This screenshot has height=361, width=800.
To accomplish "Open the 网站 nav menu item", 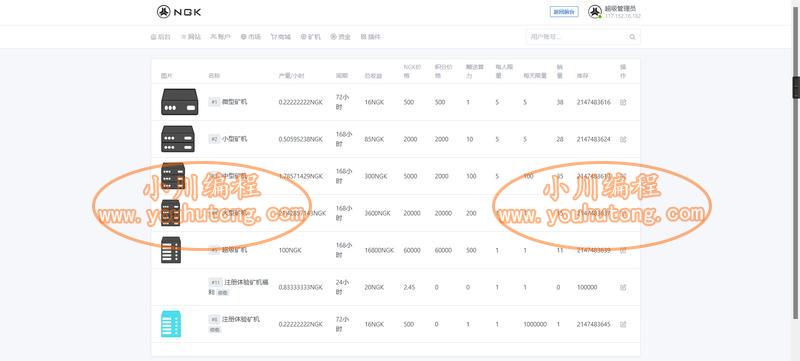I will 191,37.
